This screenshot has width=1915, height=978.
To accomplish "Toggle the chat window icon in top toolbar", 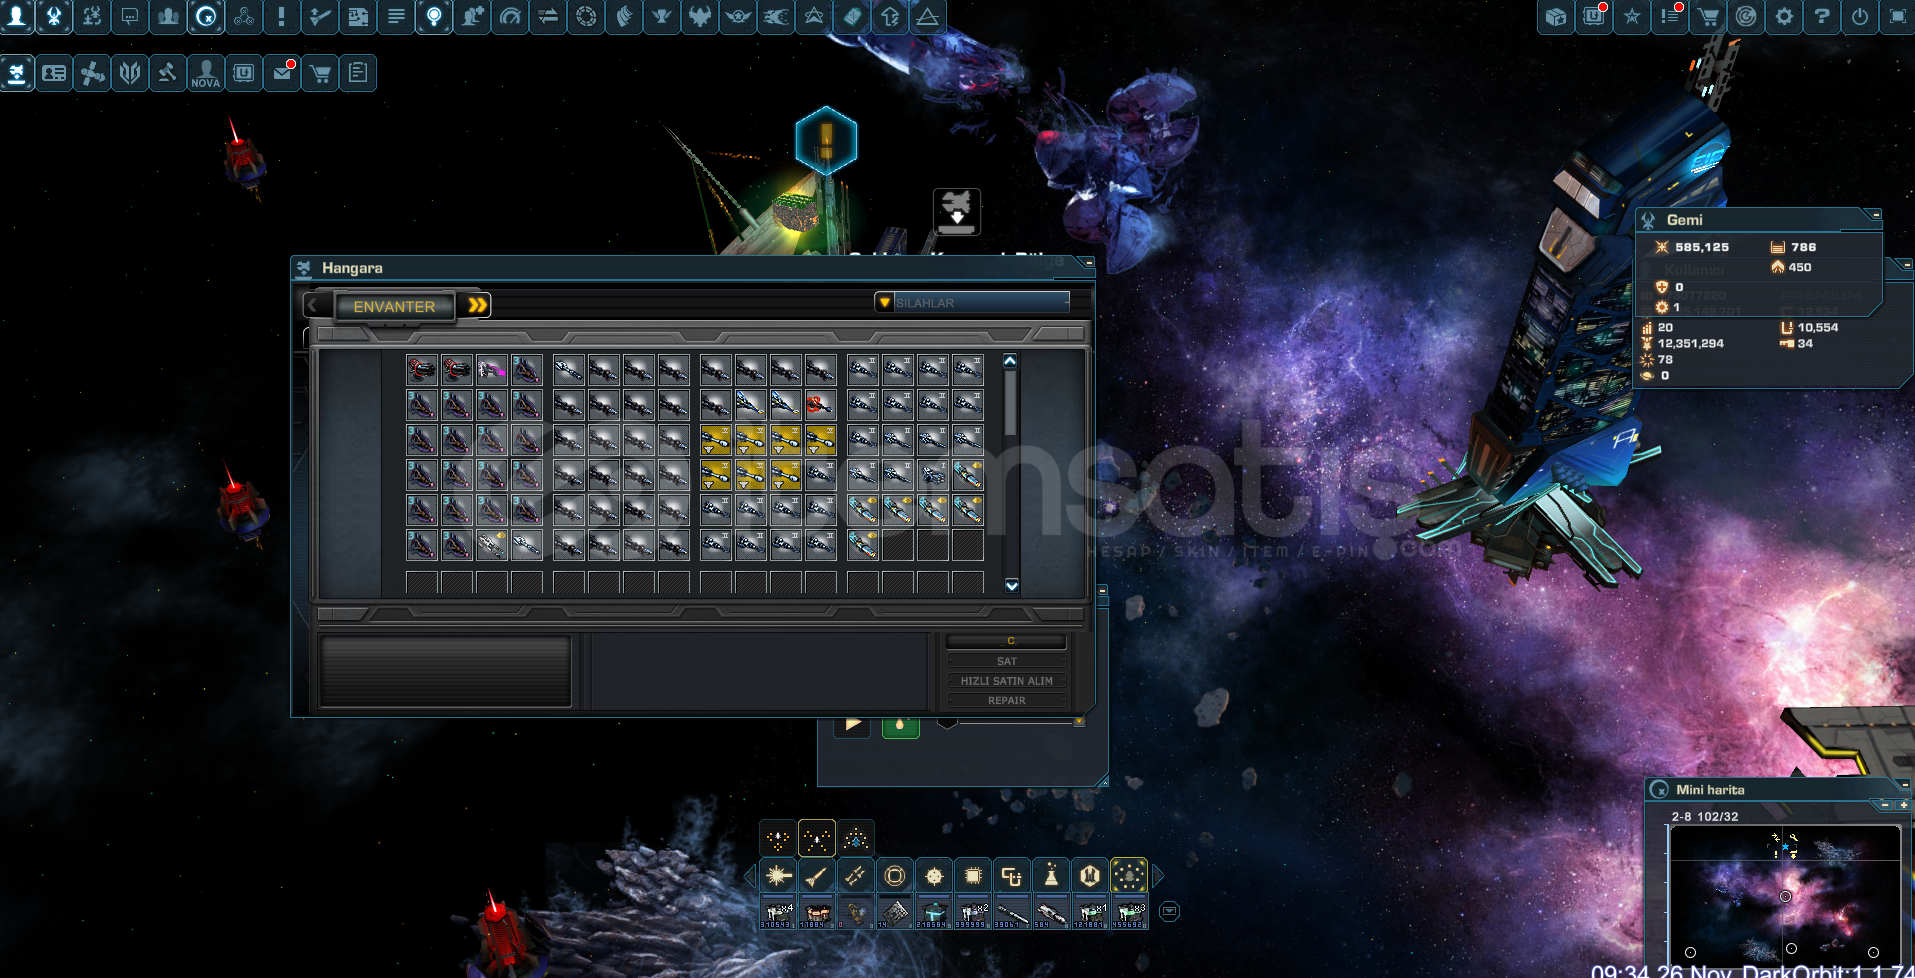I will pos(130,17).
